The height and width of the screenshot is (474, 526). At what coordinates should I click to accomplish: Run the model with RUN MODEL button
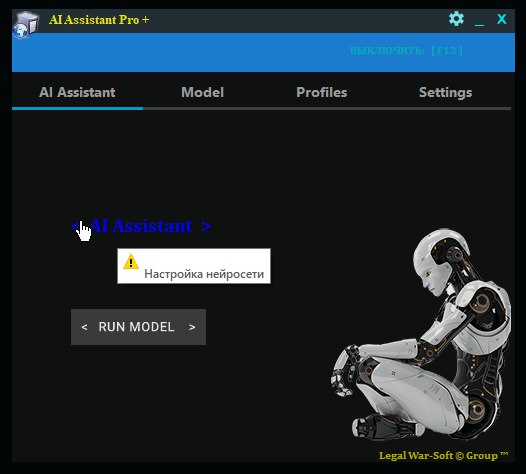pos(138,327)
